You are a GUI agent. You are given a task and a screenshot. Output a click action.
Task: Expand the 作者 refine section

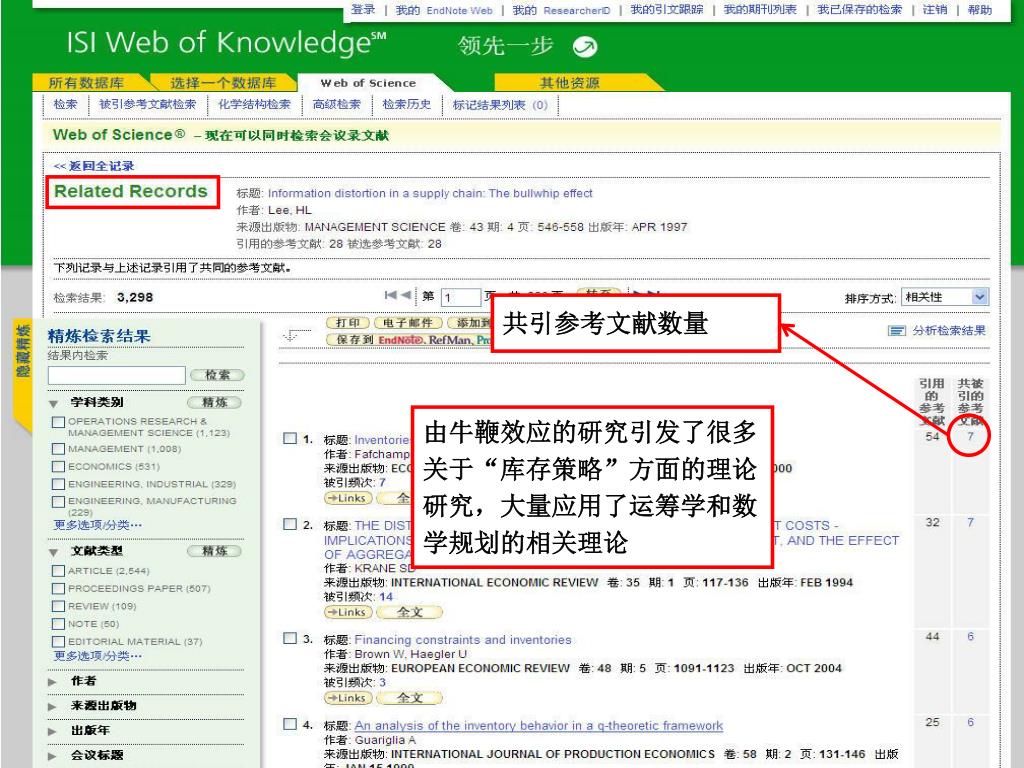pos(54,680)
